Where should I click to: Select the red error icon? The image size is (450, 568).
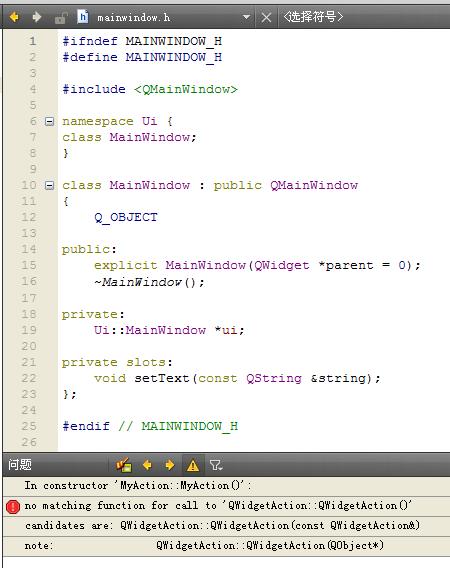pyautogui.click(x=13, y=506)
